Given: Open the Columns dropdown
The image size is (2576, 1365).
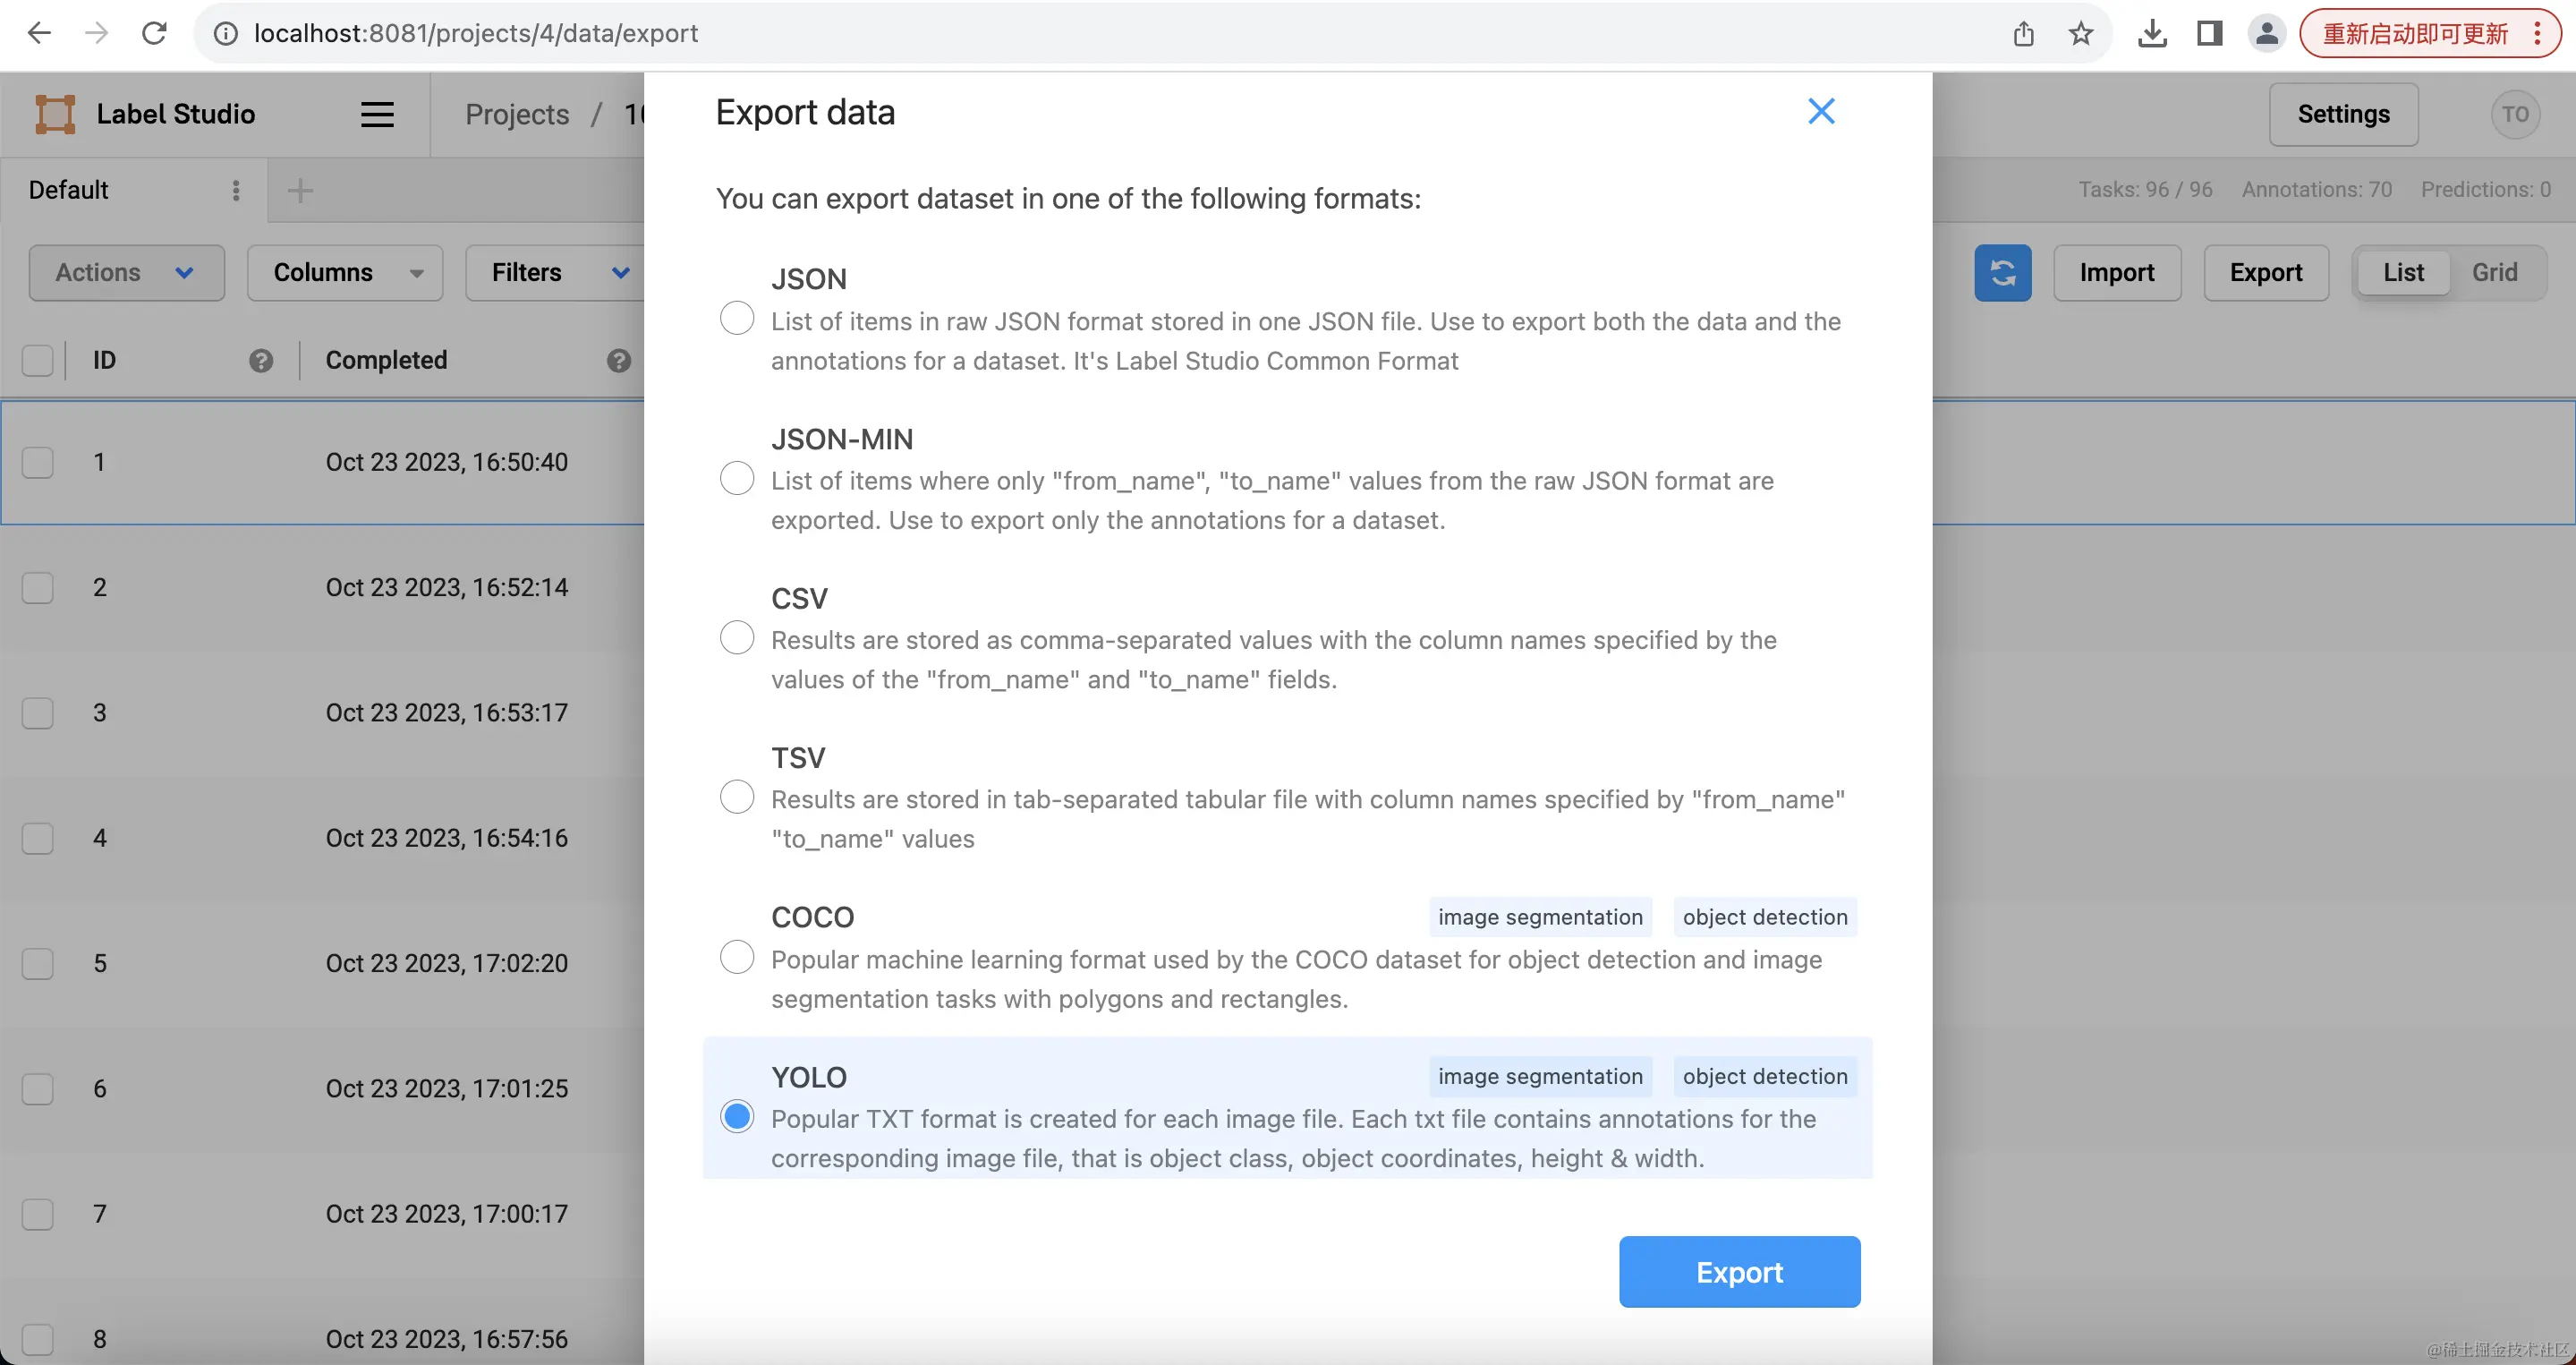Looking at the screenshot, I should tap(345, 273).
